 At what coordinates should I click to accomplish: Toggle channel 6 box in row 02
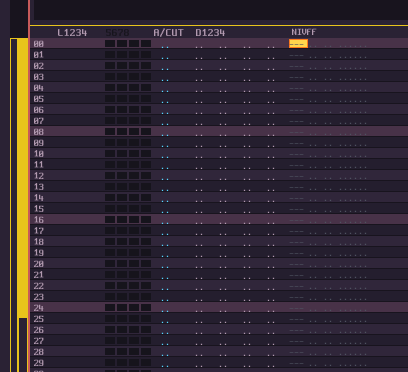click(122, 65)
